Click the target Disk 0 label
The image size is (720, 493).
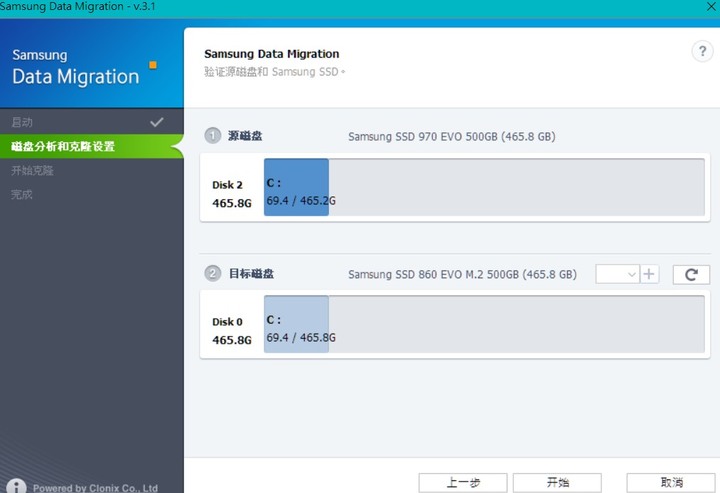pos(227,322)
